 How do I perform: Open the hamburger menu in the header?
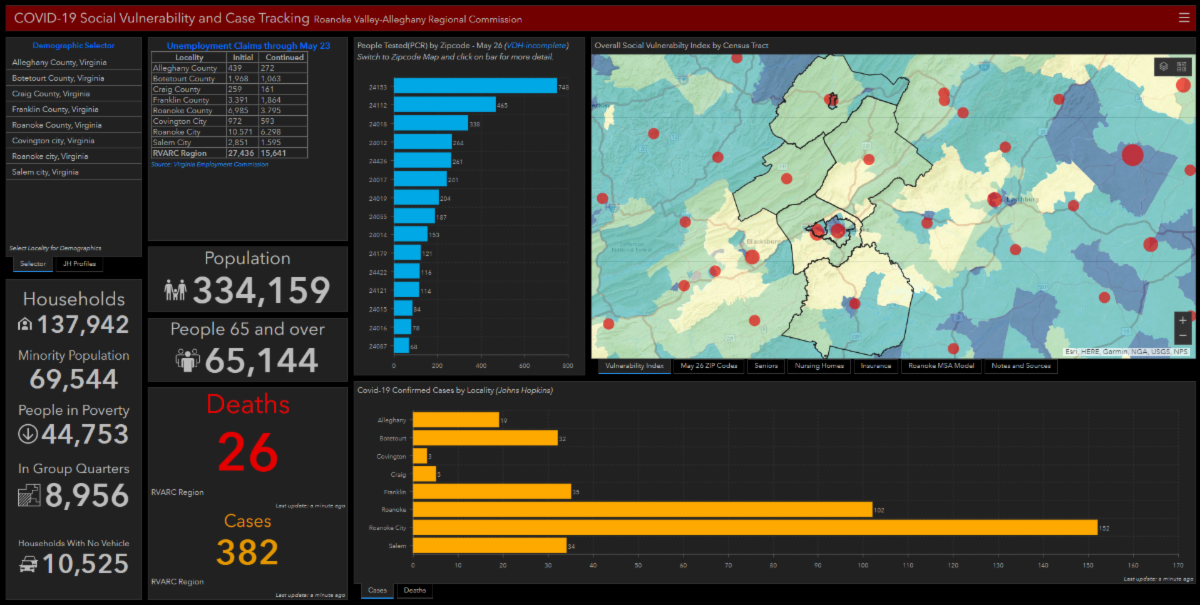coord(1184,18)
